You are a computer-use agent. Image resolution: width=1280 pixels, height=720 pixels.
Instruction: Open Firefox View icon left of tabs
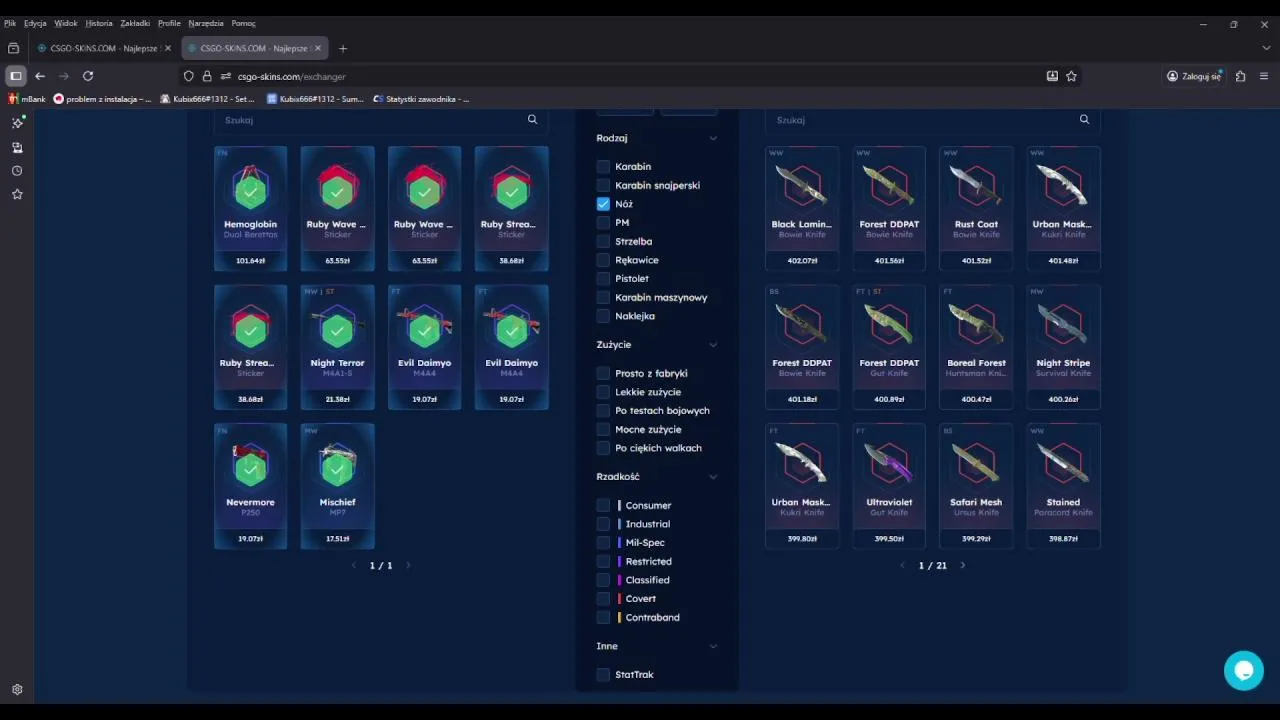tap(13, 48)
